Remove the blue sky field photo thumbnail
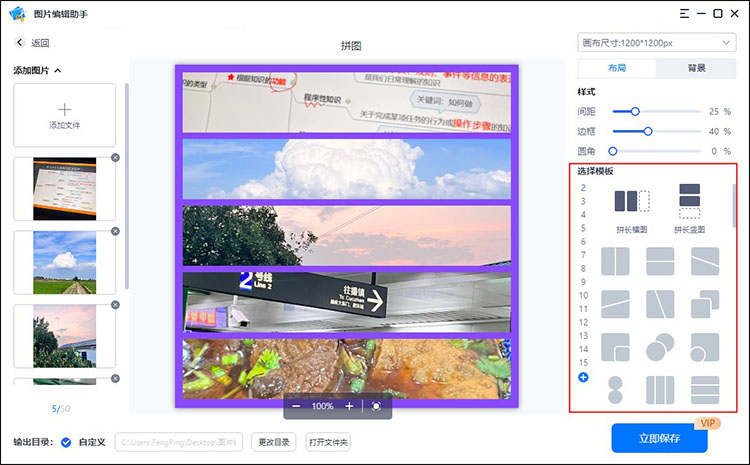Screen dimensions: 750x465 (115, 231)
